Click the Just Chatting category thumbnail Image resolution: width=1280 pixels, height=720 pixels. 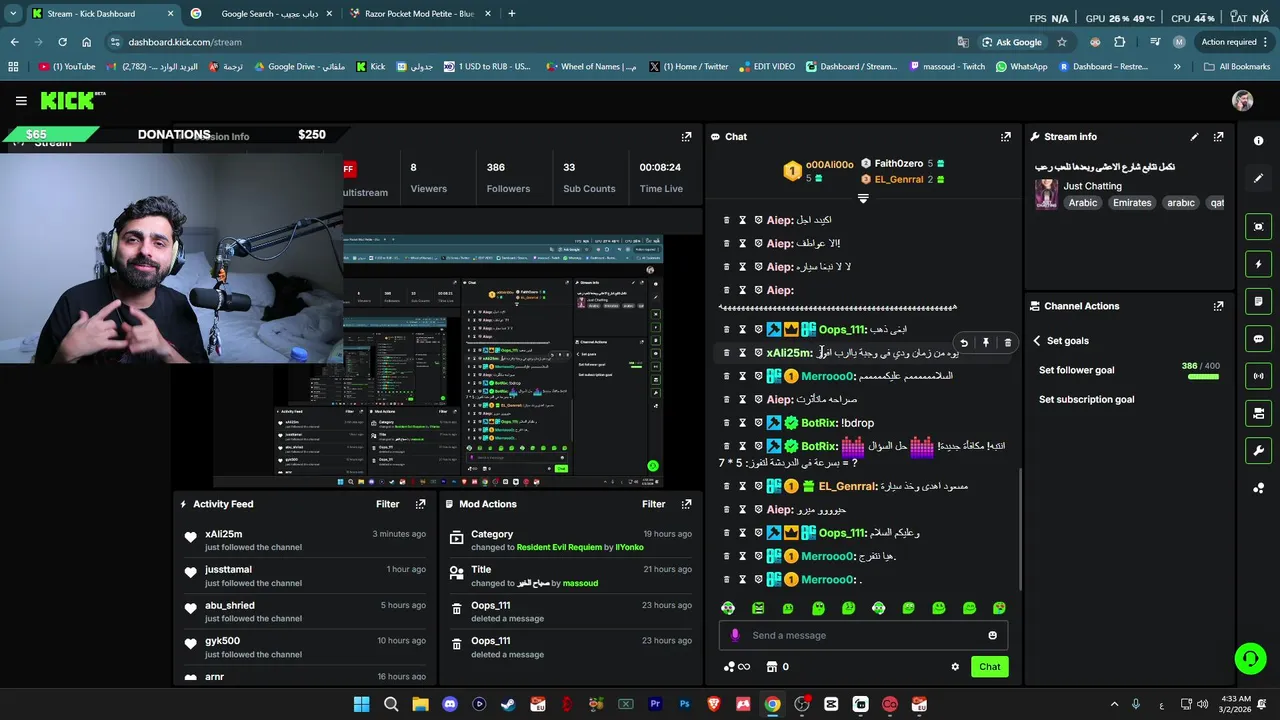pyautogui.click(x=1046, y=194)
